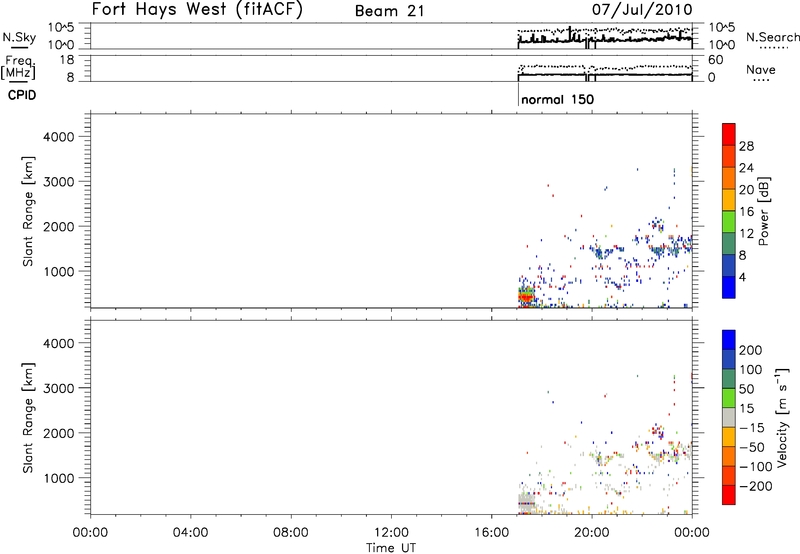The width and height of the screenshot is (800, 554).
Task: Click the date '07/Jul/2010'
Action: (642, 10)
